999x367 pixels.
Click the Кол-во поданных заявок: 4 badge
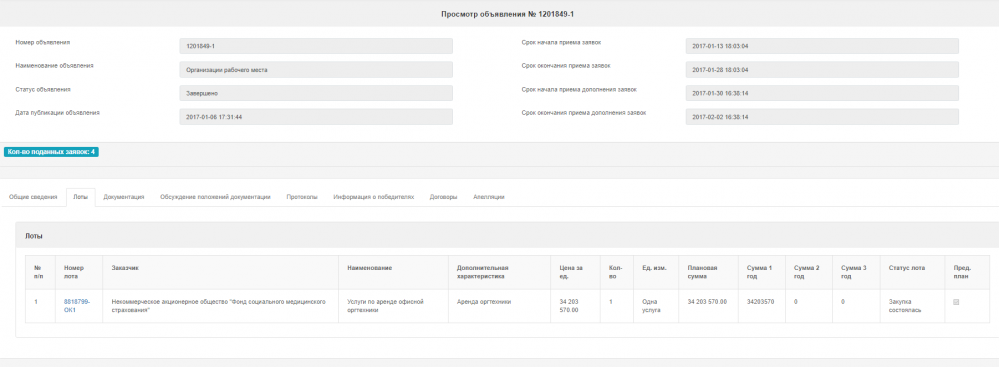click(52, 152)
